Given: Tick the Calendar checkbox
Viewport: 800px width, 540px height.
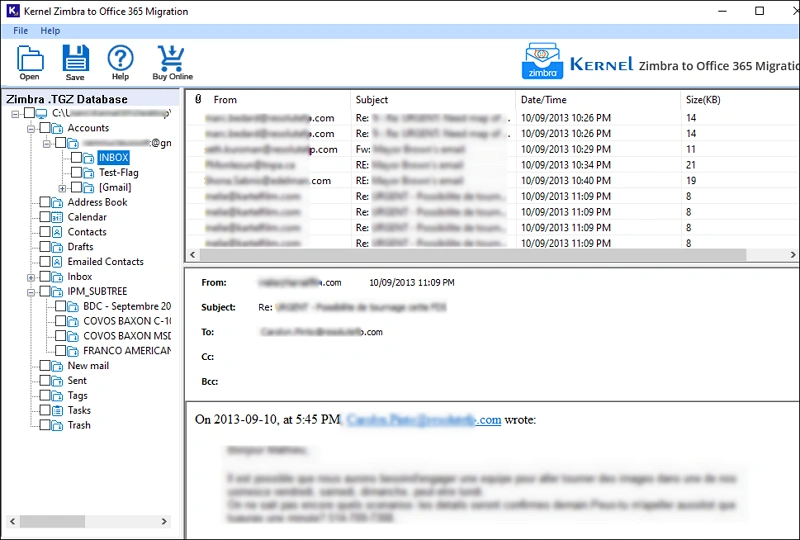Looking at the screenshot, I should click(x=45, y=217).
